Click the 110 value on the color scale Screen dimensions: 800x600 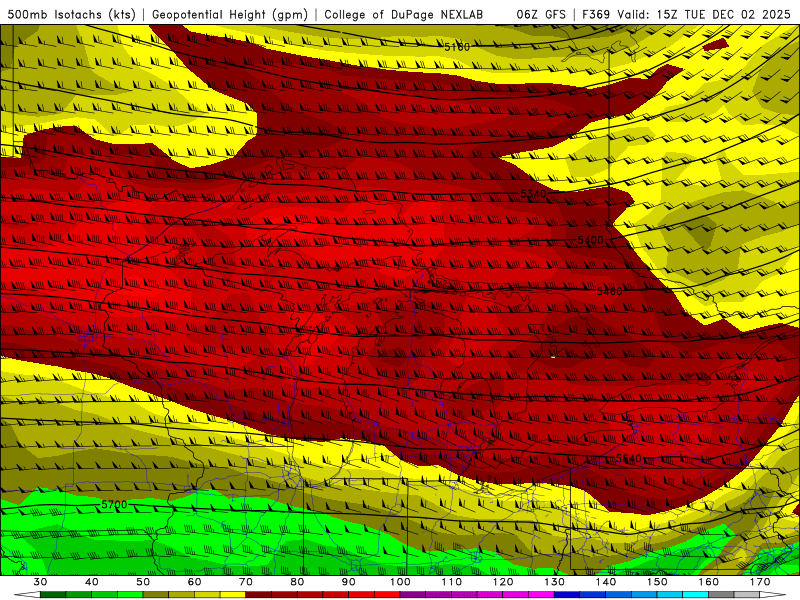point(452,582)
